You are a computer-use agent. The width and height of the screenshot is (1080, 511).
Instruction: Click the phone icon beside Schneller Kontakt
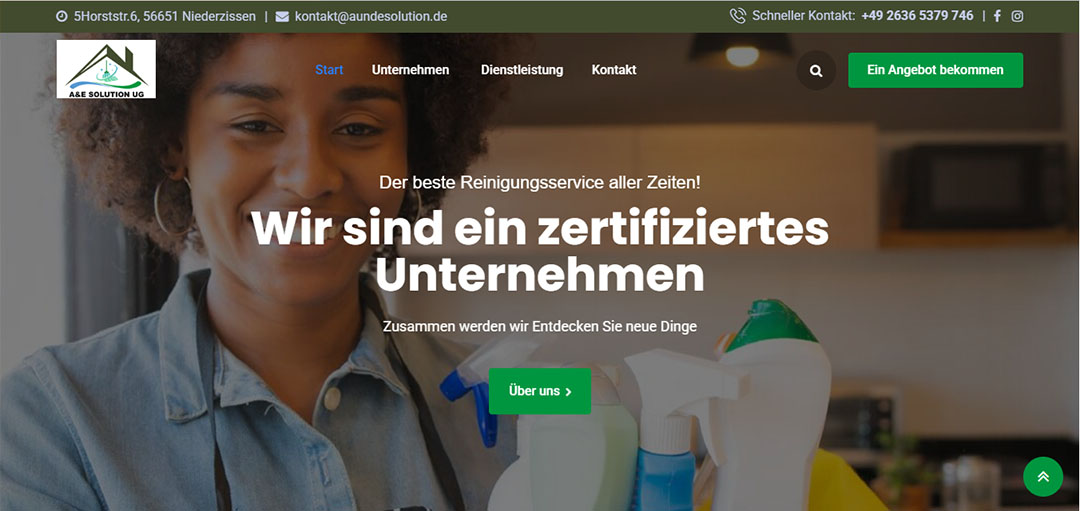738,16
